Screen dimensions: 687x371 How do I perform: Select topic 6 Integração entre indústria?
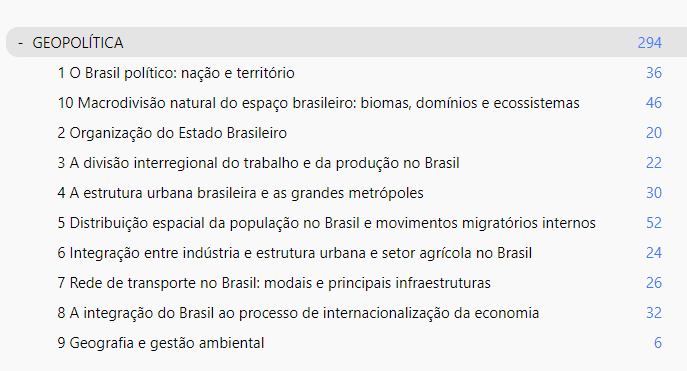point(294,253)
